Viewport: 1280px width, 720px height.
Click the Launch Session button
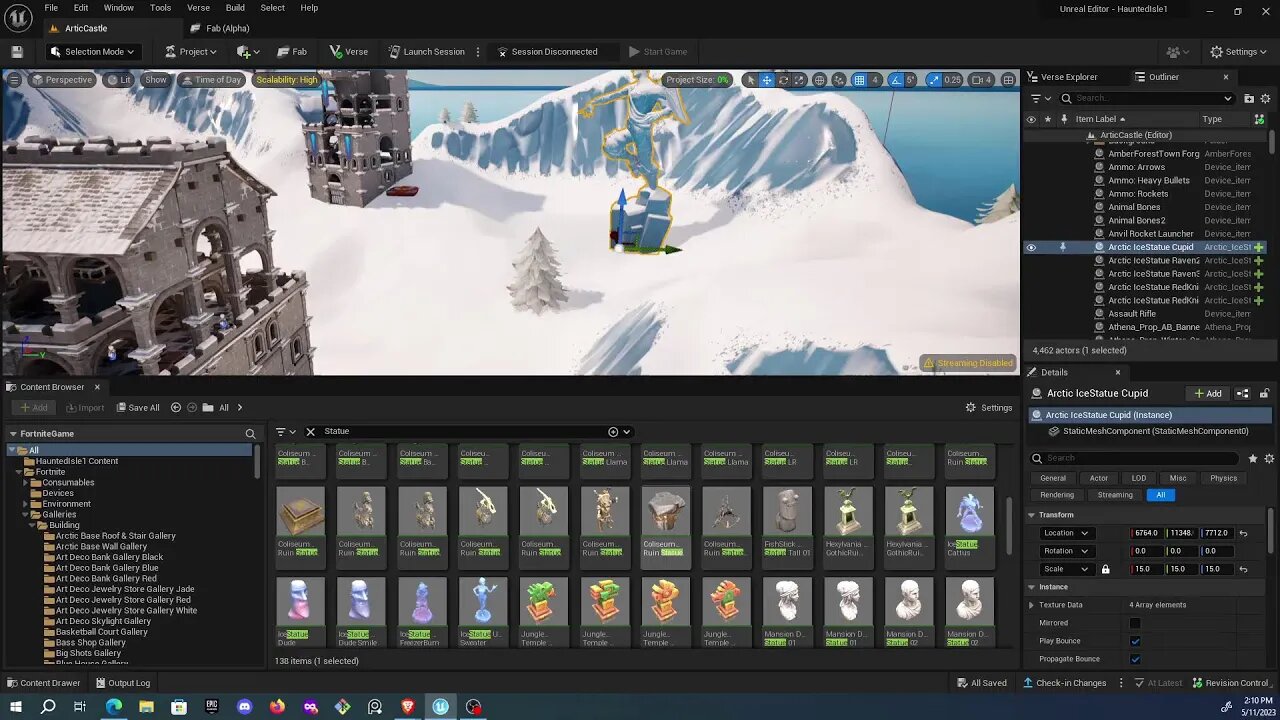426,52
